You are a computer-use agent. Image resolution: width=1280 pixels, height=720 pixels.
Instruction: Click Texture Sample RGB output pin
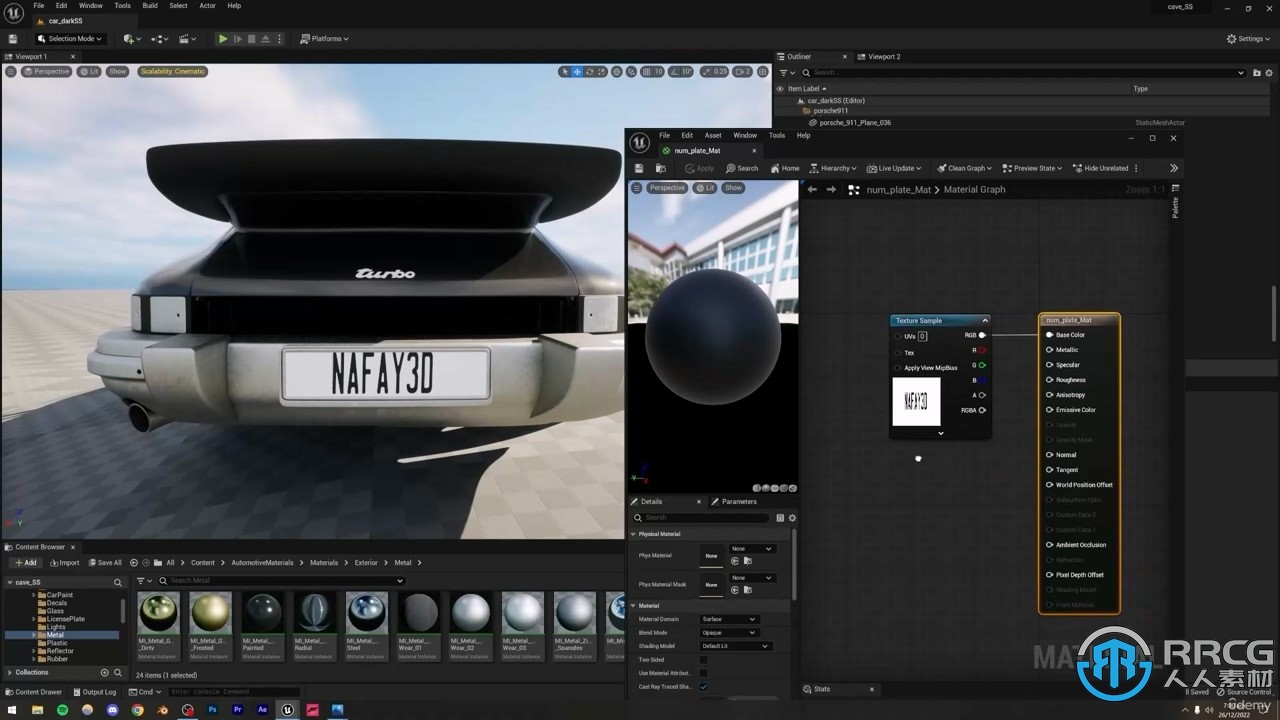[982, 335]
